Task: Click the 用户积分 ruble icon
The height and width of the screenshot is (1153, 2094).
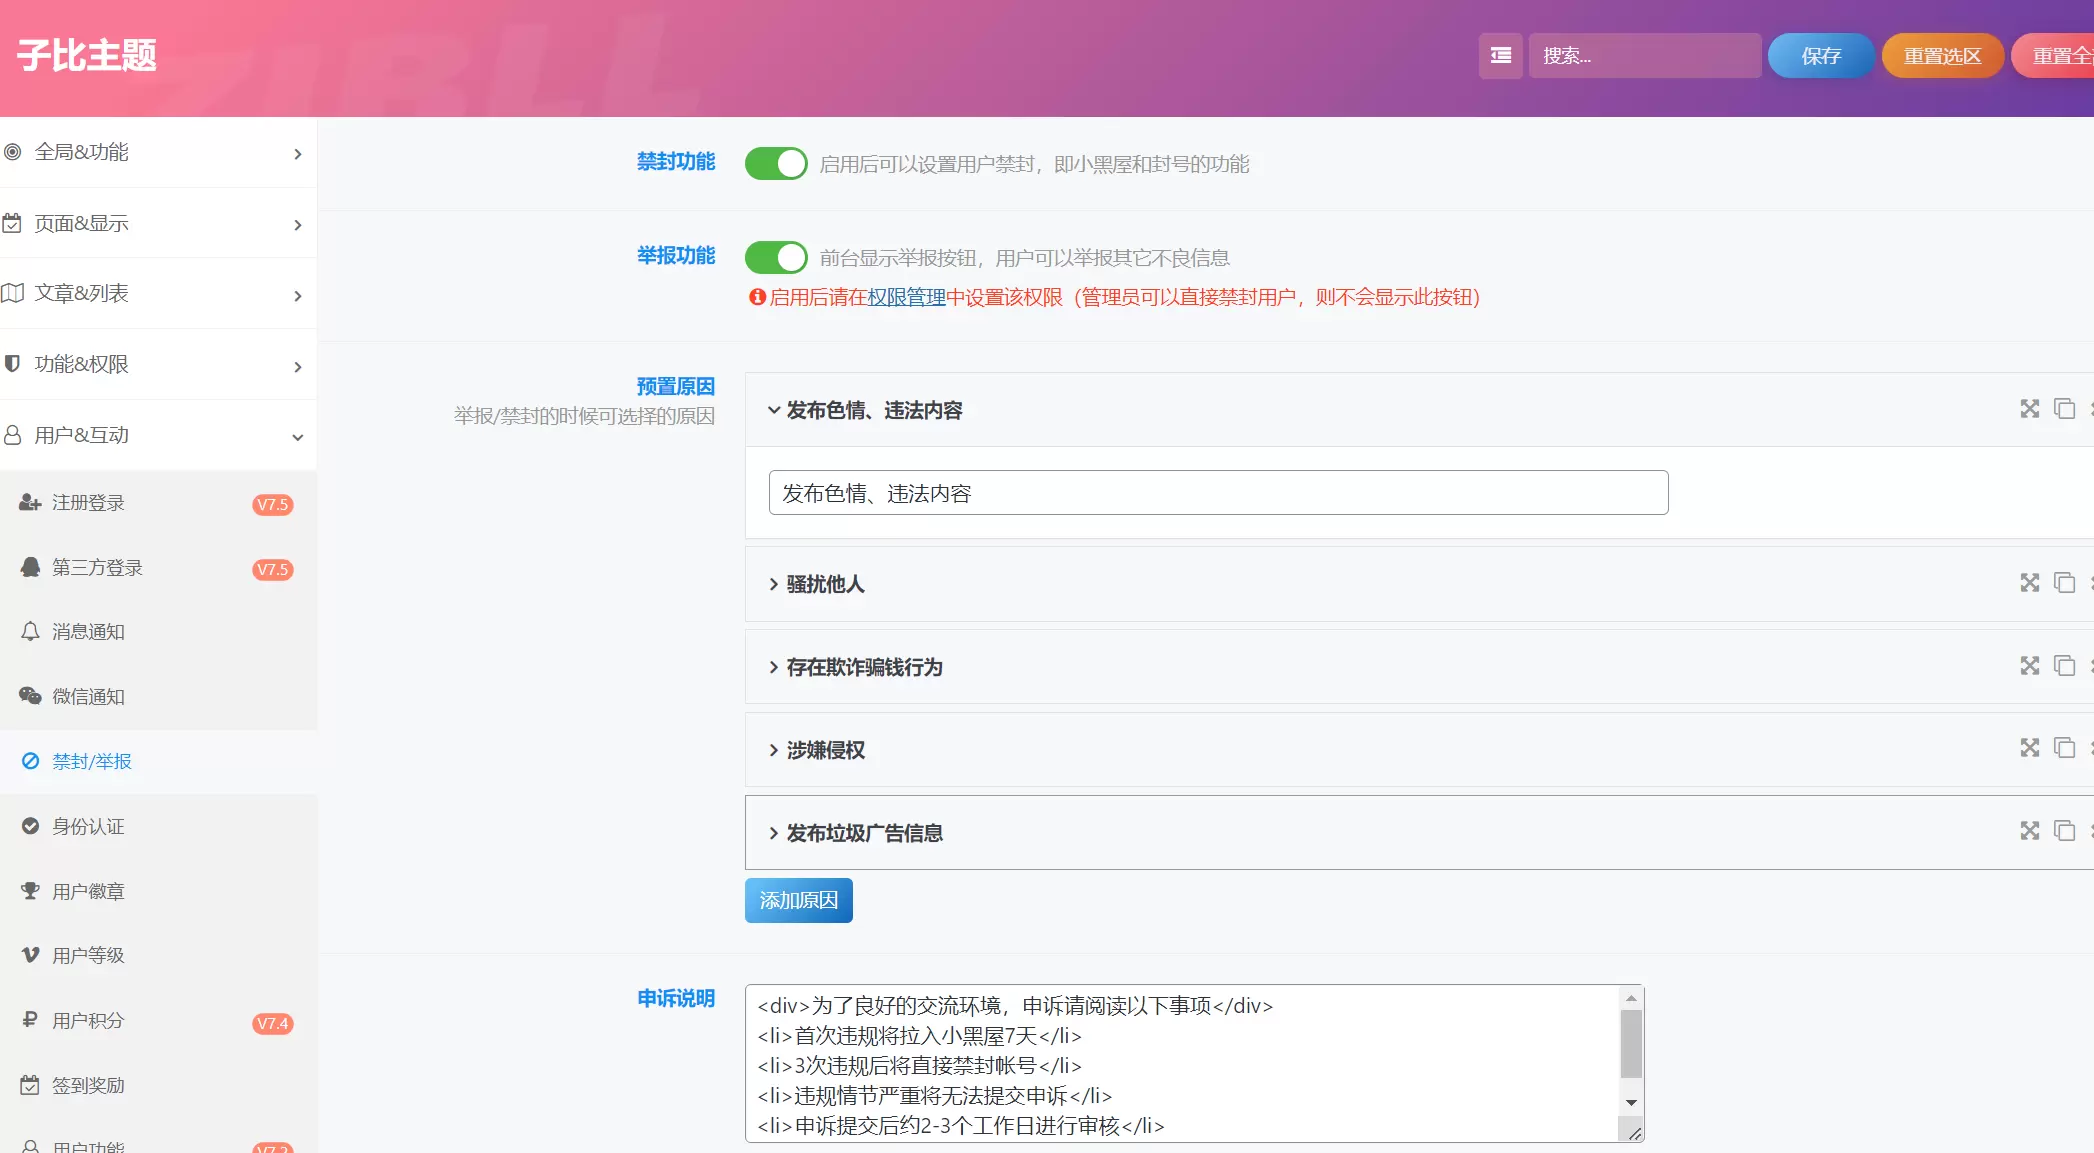Action: click(30, 1020)
